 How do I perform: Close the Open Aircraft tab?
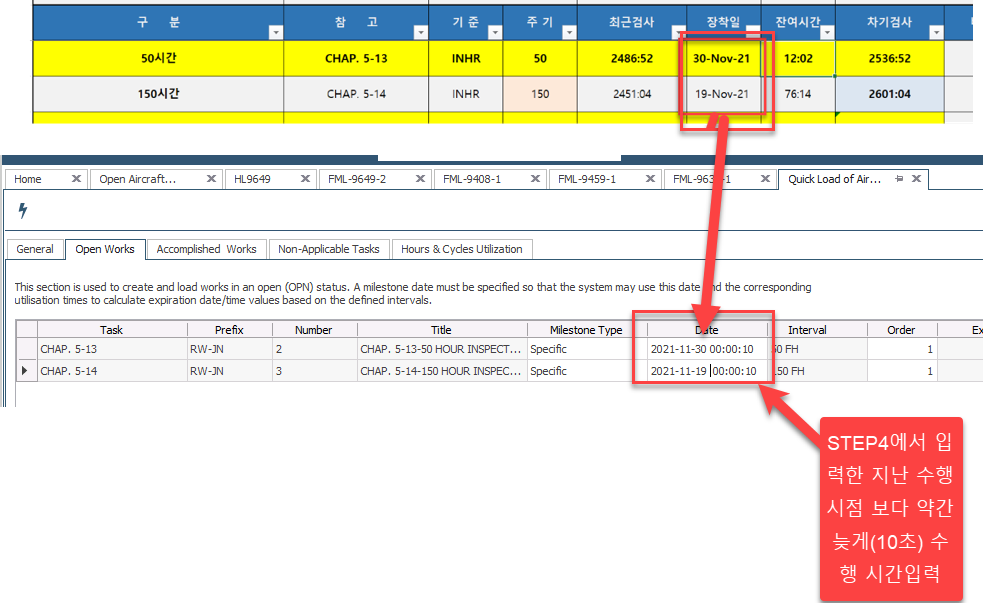click(211, 179)
